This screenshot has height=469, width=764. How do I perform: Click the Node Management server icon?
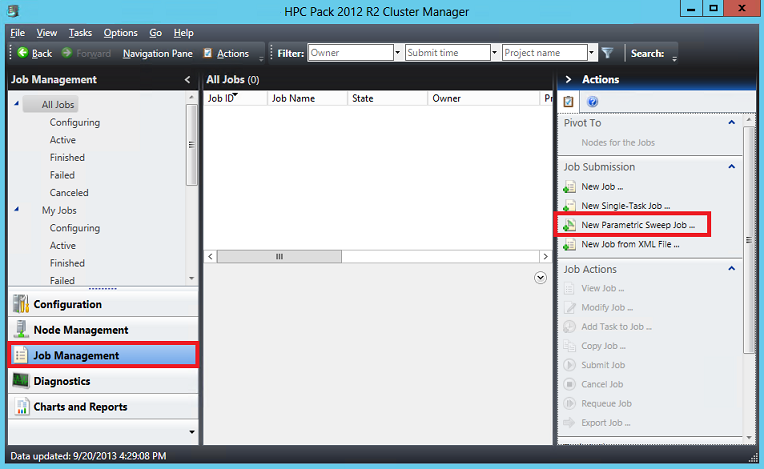[x=21, y=330]
